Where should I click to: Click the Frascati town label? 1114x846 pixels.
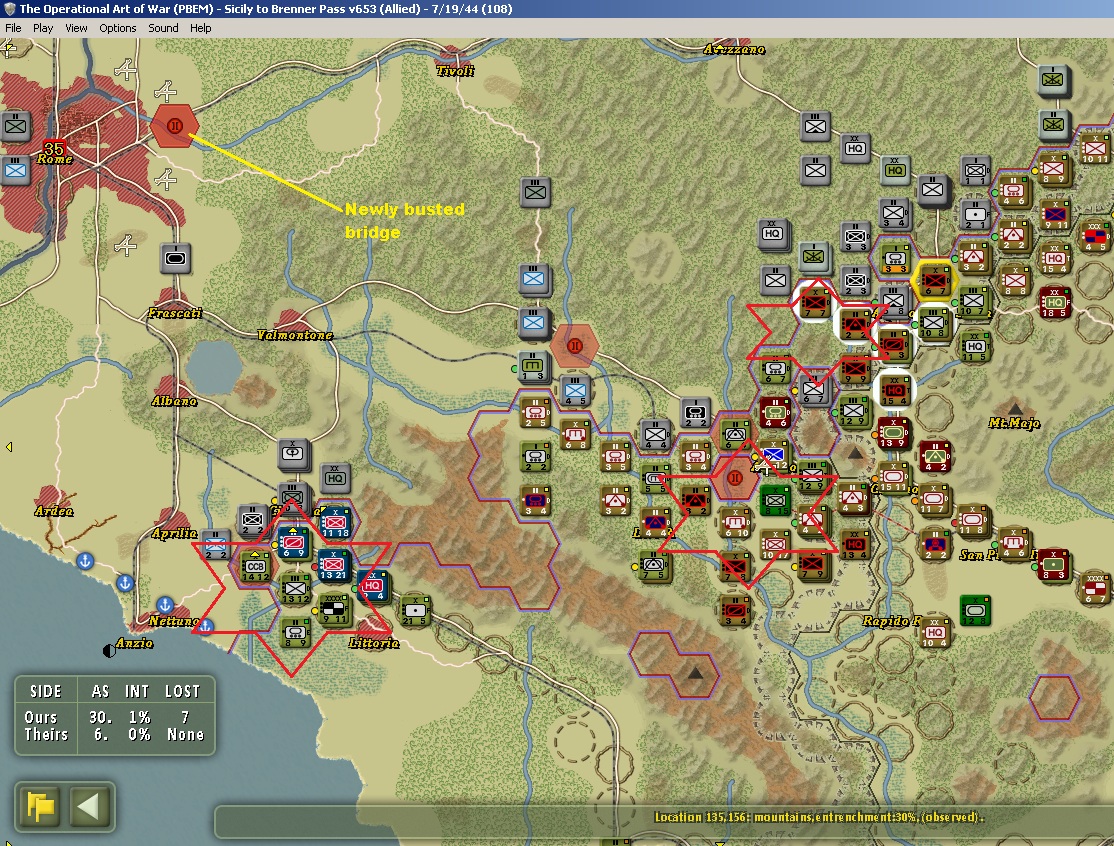tap(175, 313)
